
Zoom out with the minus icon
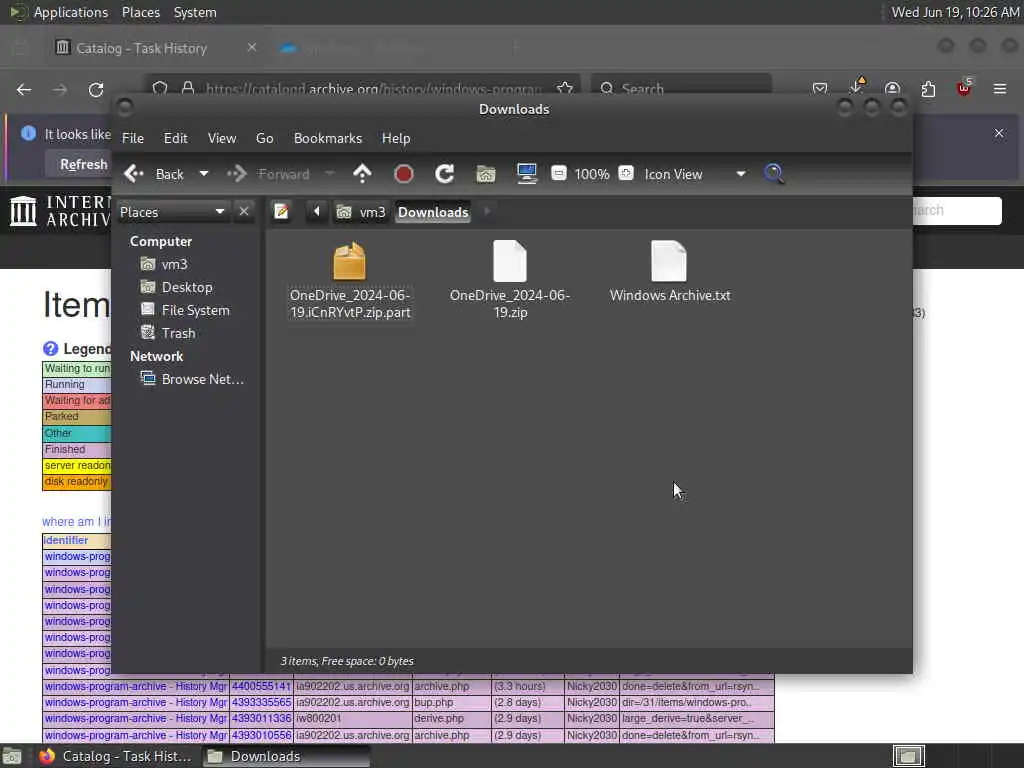558,173
